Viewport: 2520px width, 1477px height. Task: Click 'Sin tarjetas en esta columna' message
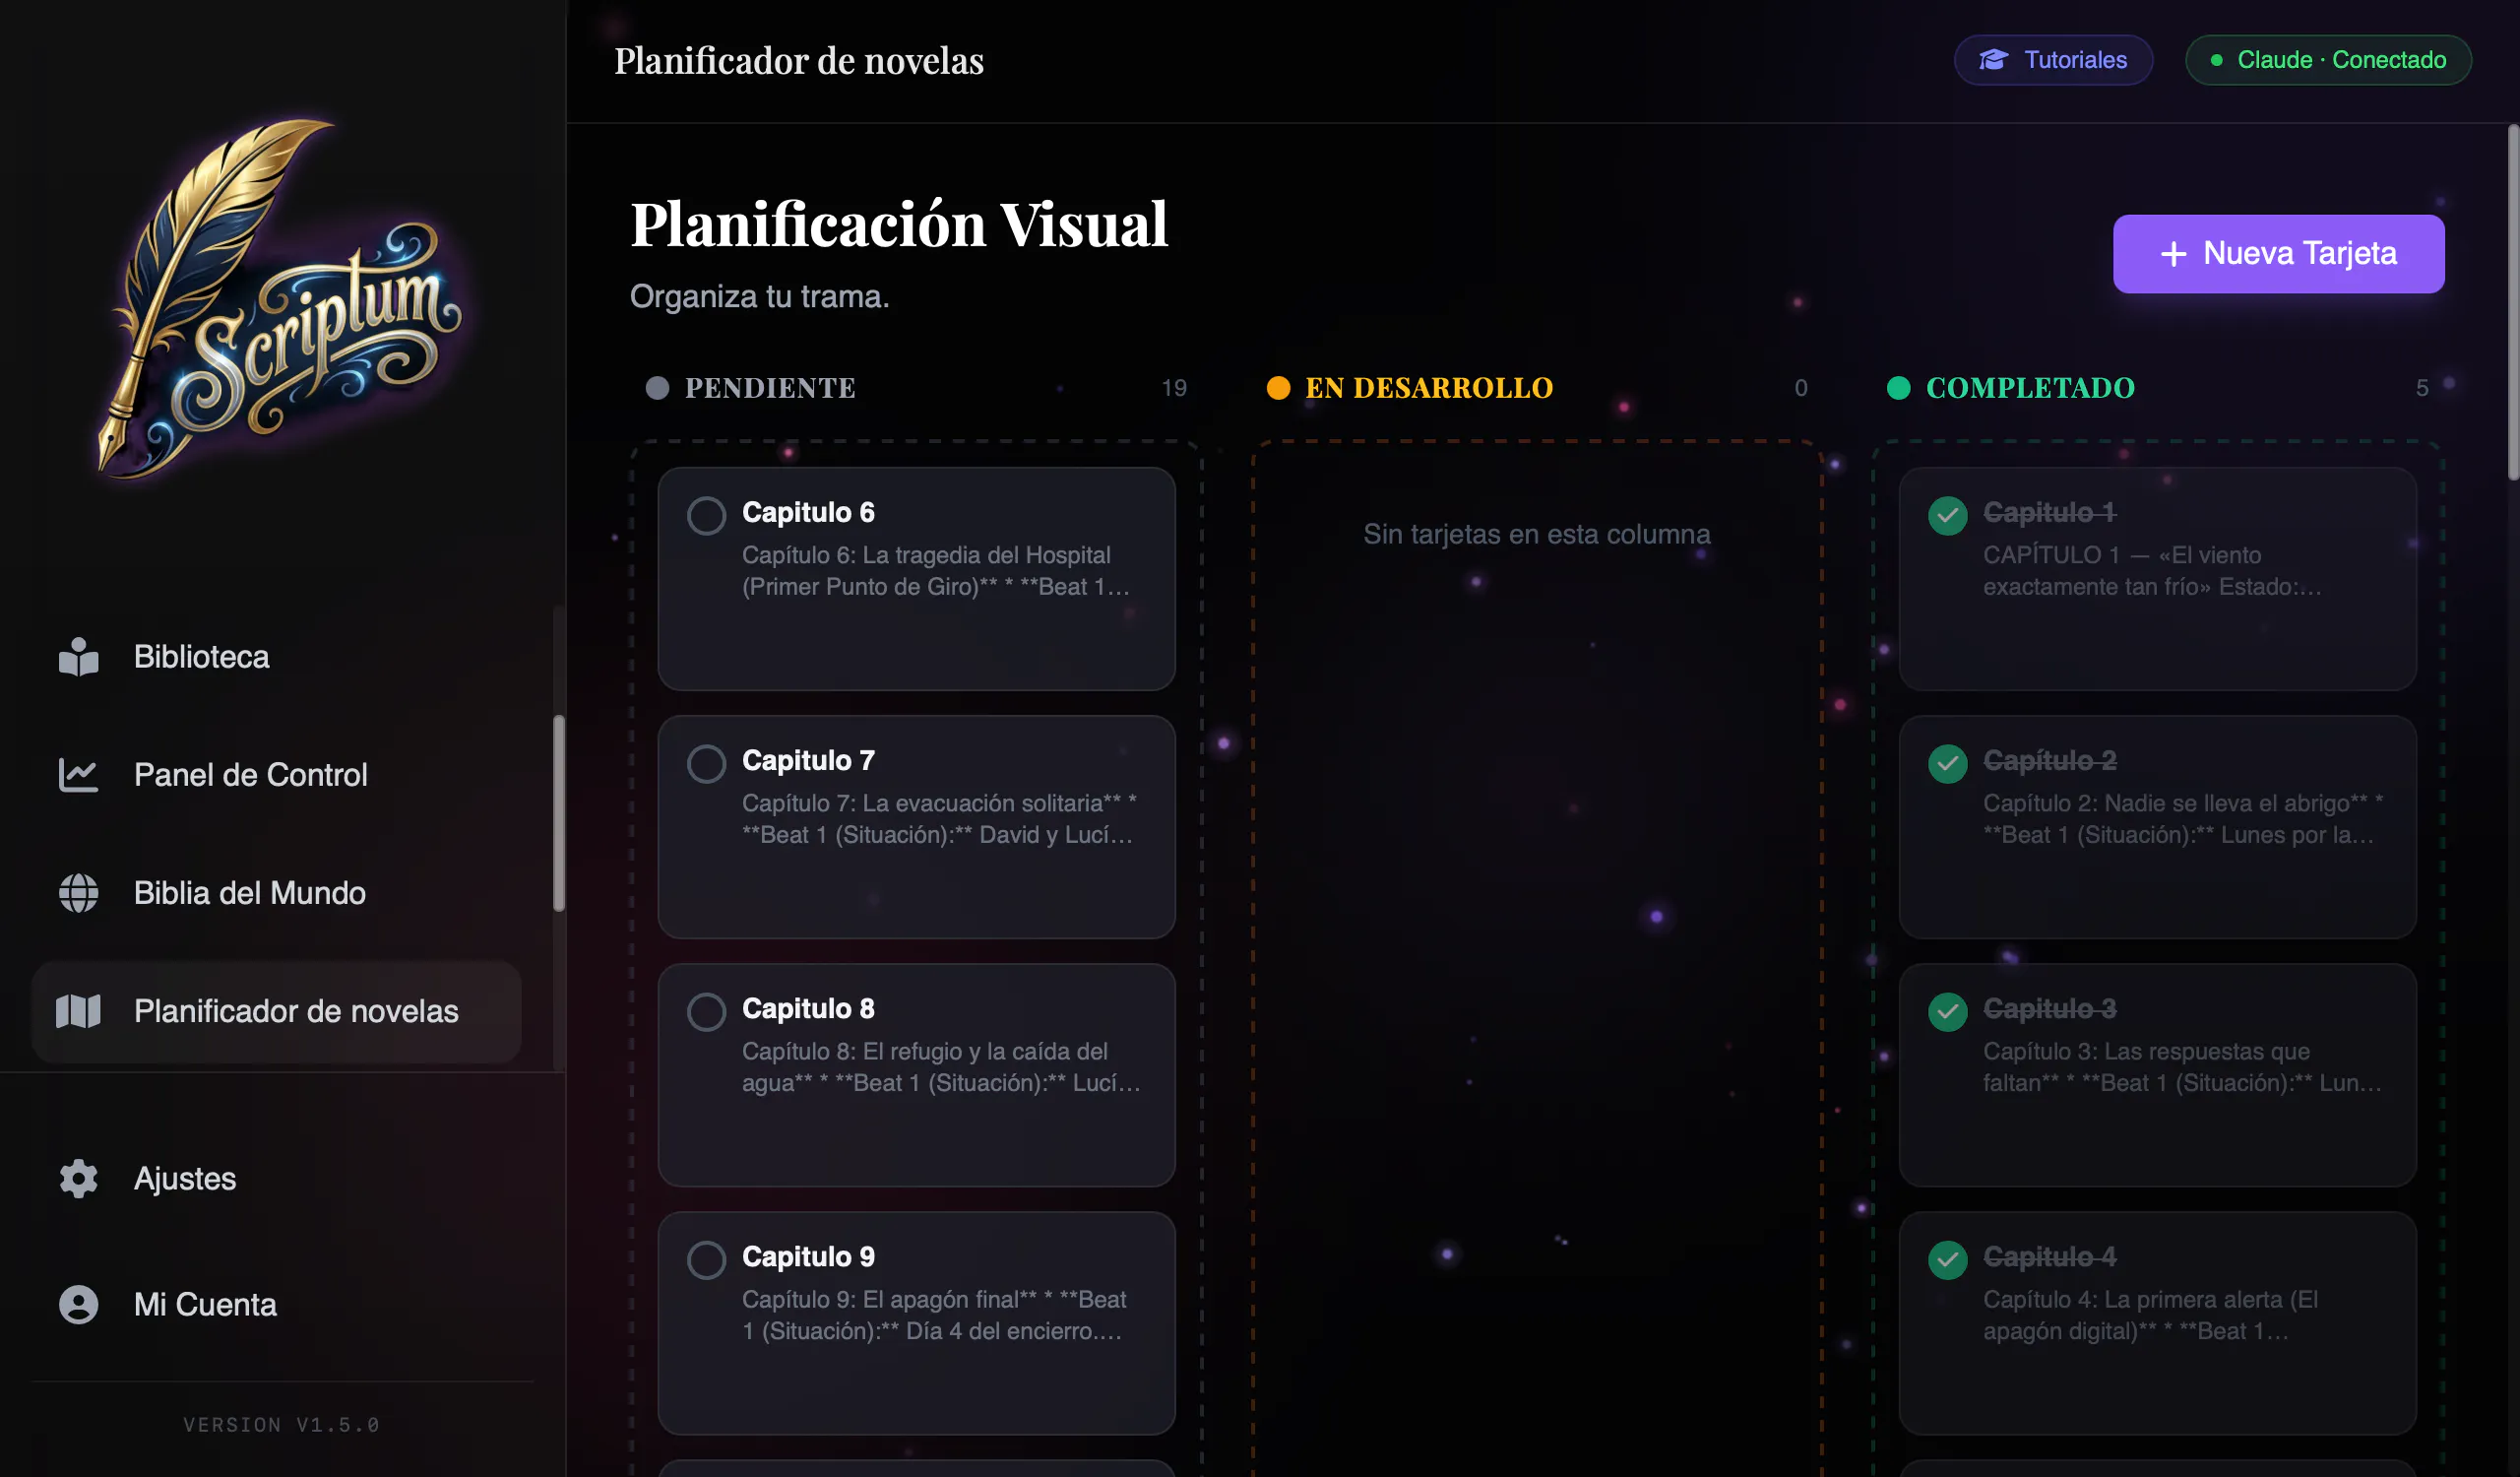[x=1537, y=534]
